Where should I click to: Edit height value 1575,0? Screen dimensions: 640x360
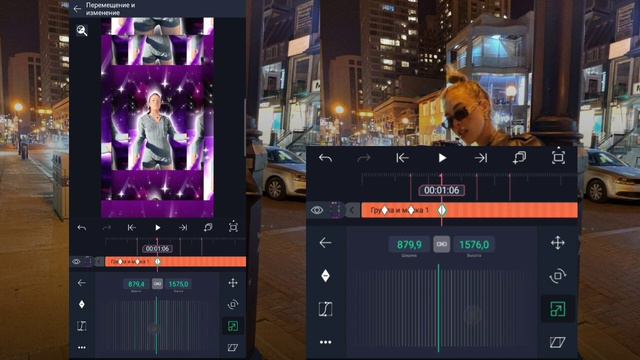tap(178, 284)
